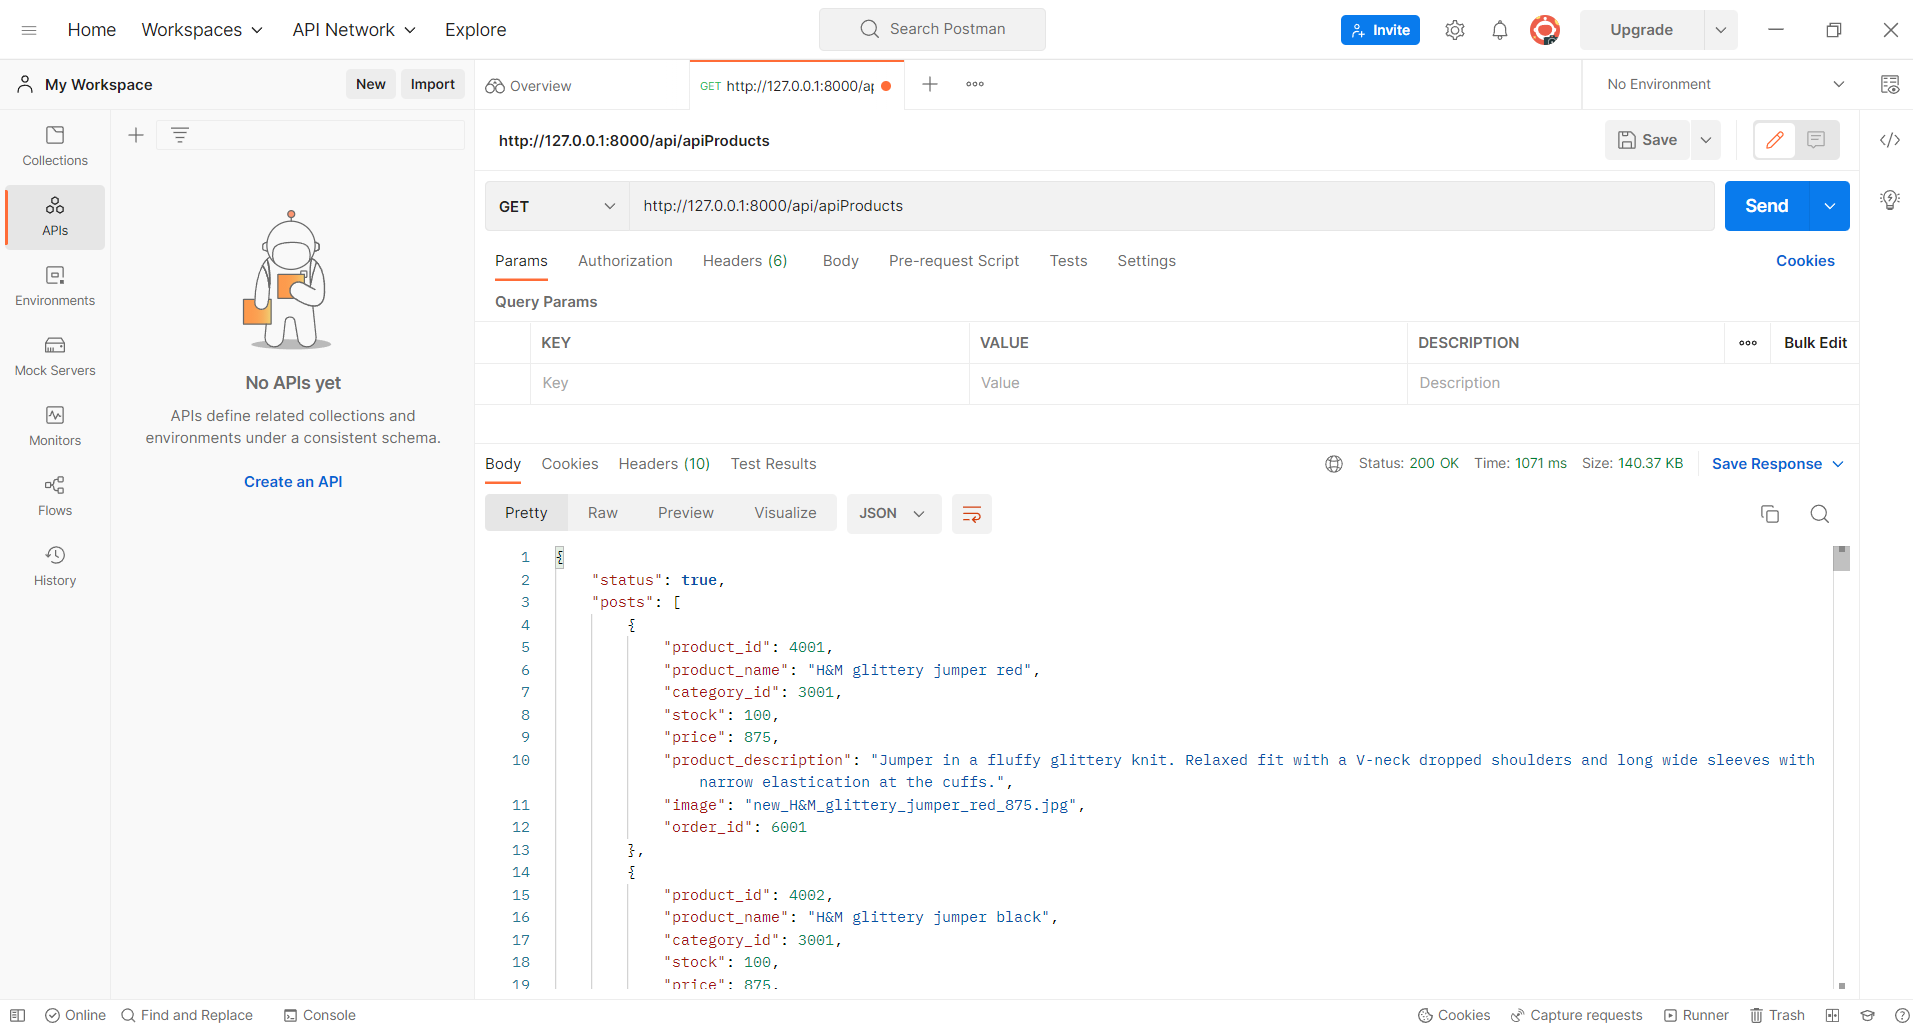The image size is (1913, 1027).
Task: Switch to the Authorization tab
Action: (x=624, y=261)
